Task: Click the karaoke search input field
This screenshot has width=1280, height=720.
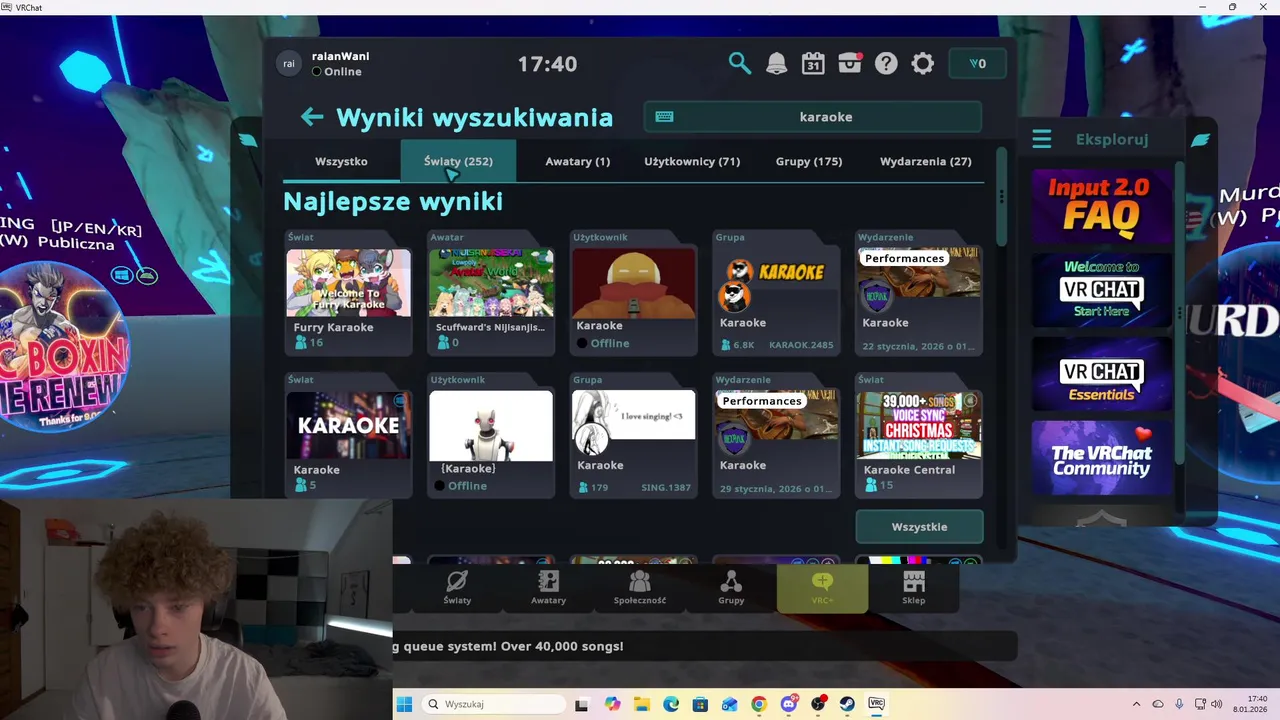Action: 813,117
